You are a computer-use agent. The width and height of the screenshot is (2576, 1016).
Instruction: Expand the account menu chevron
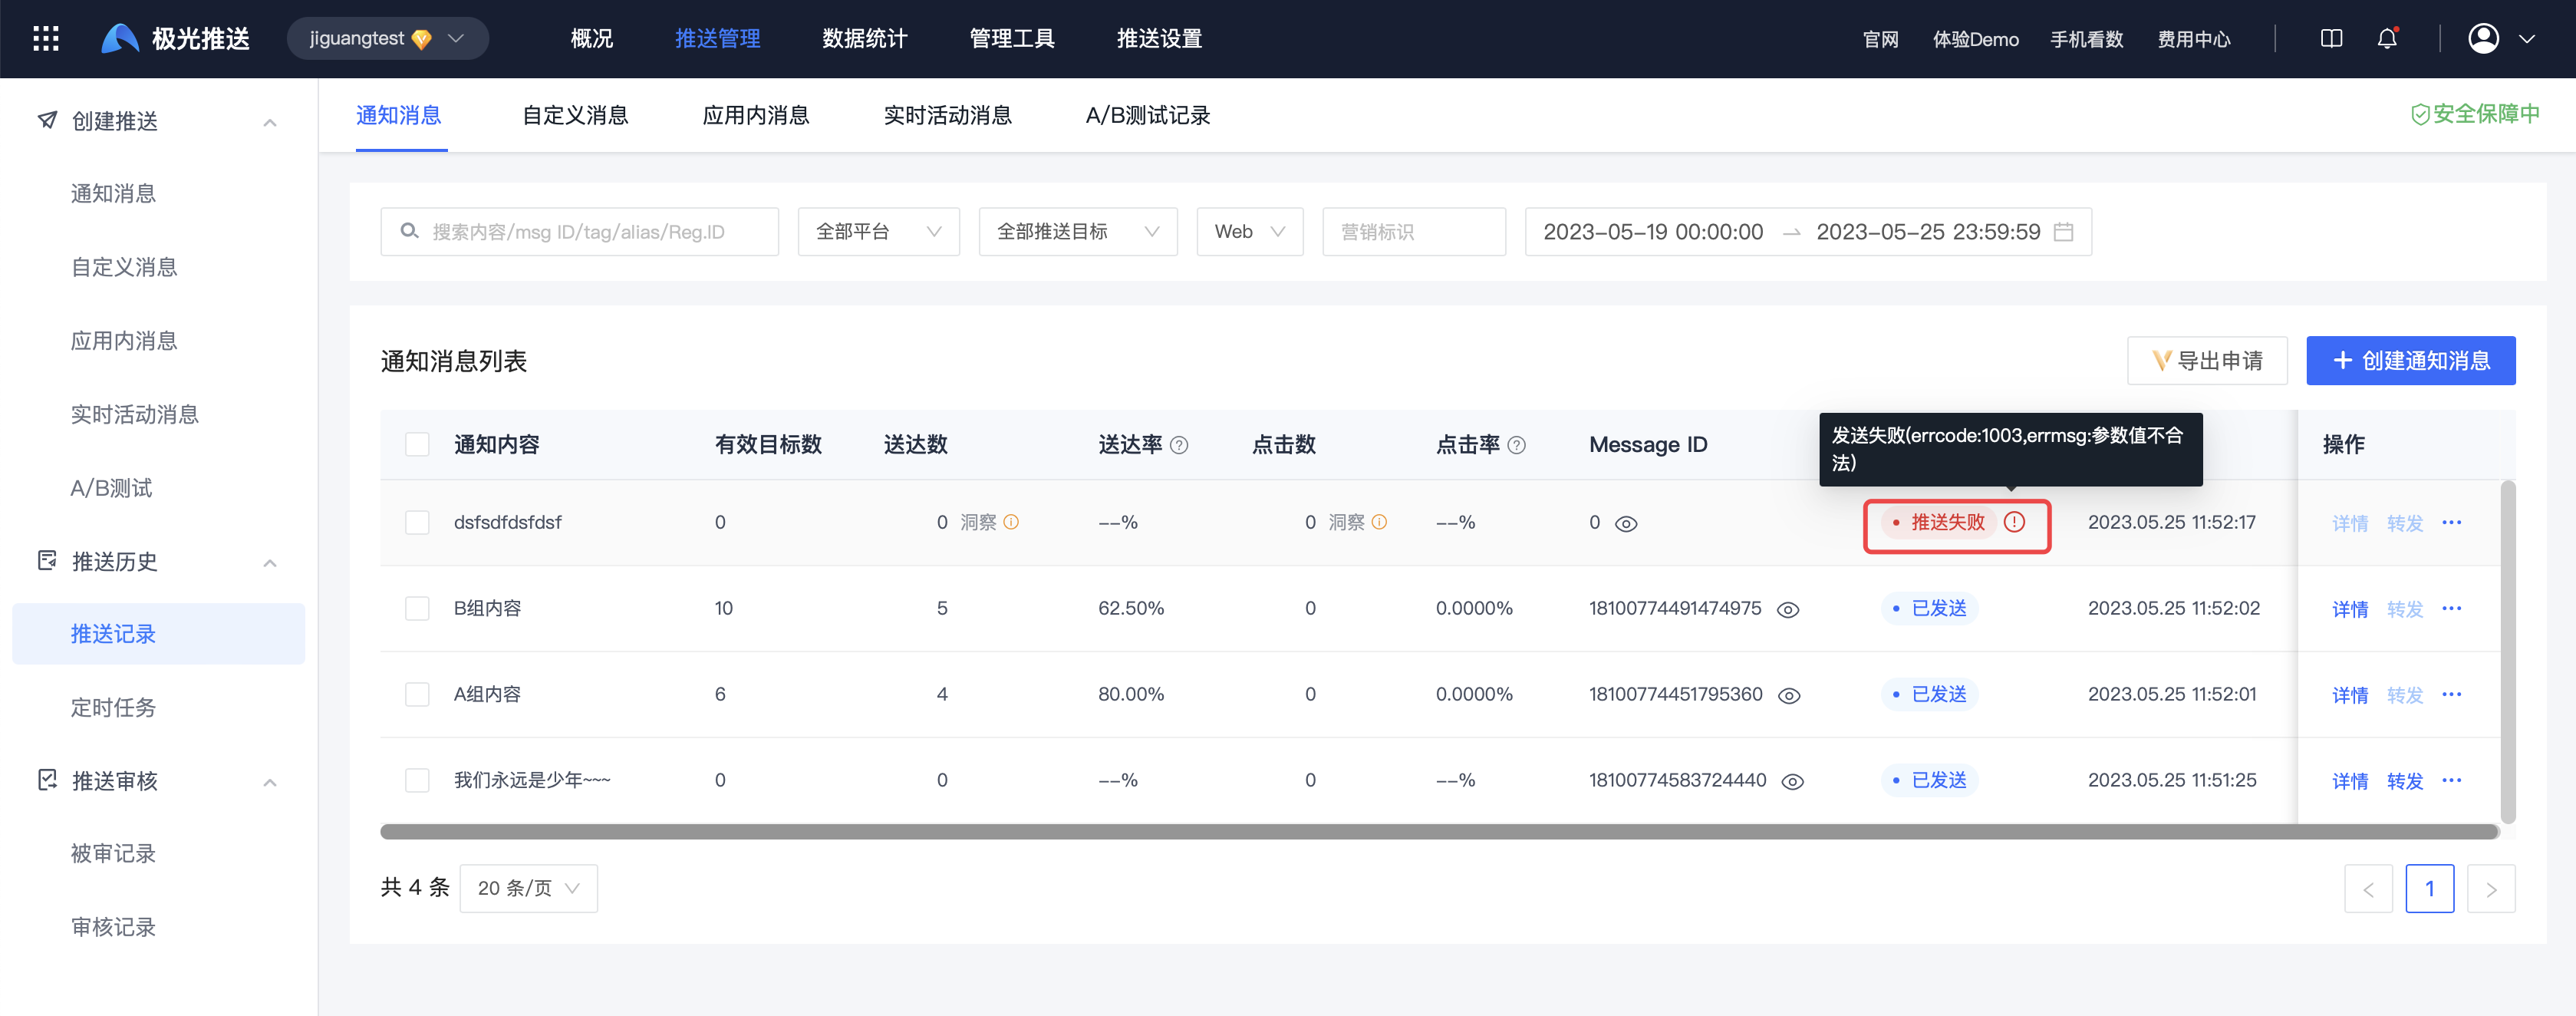[x=2527, y=40]
